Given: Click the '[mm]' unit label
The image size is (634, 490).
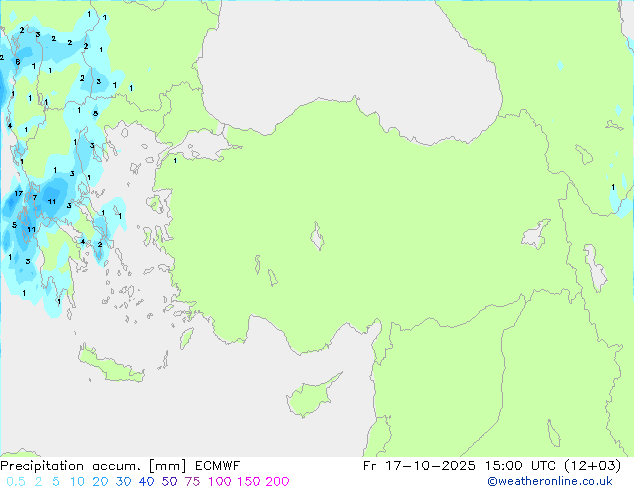Looking at the screenshot, I should coord(168,466).
